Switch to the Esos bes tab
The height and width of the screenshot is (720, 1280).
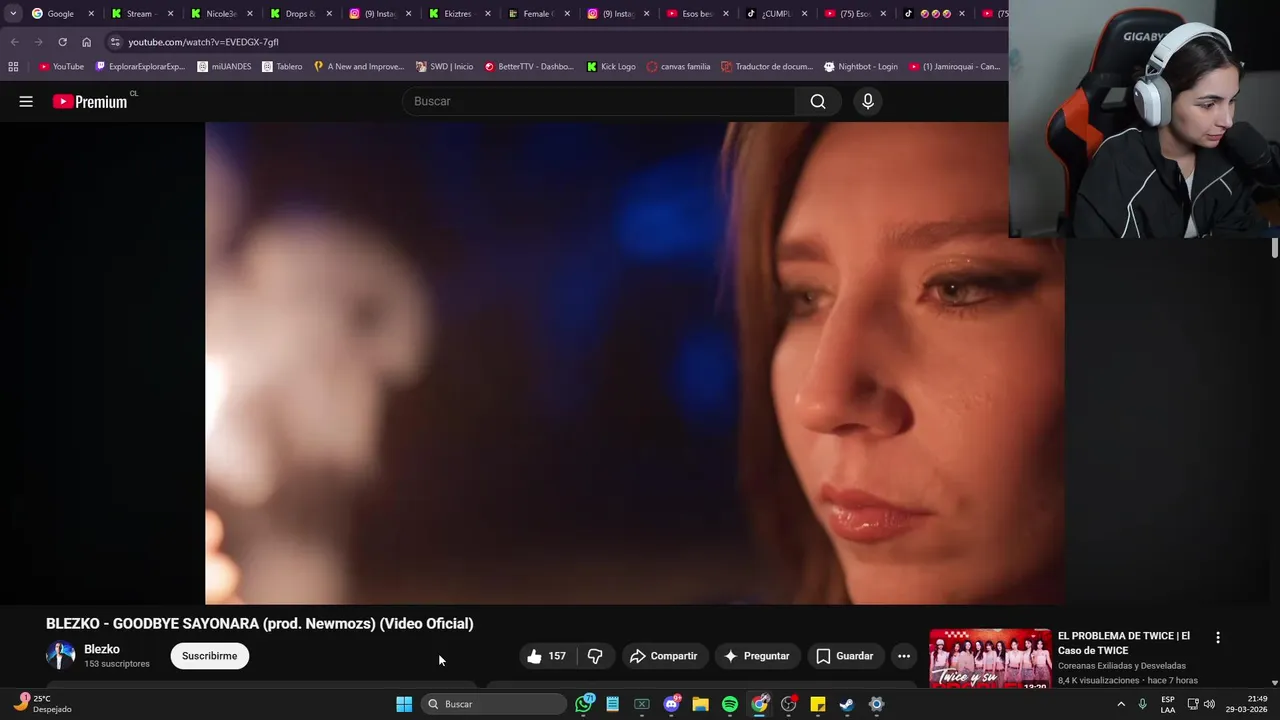(695, 14)
